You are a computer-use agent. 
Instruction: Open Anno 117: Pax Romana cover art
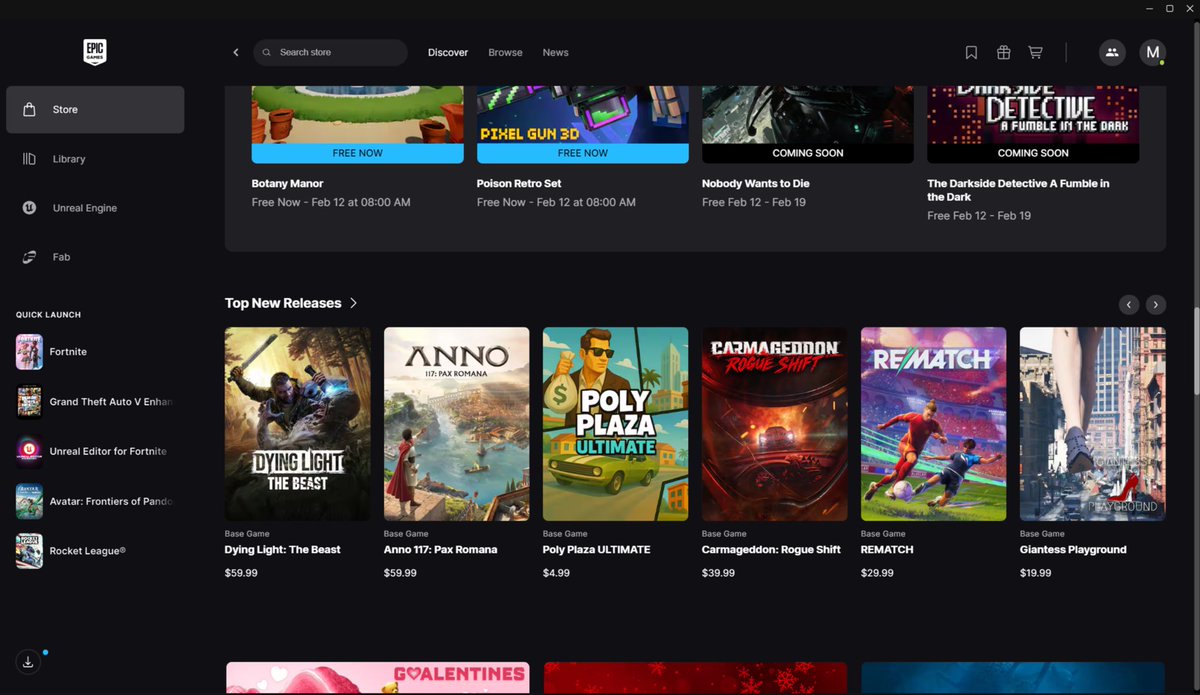click(457, 424)
